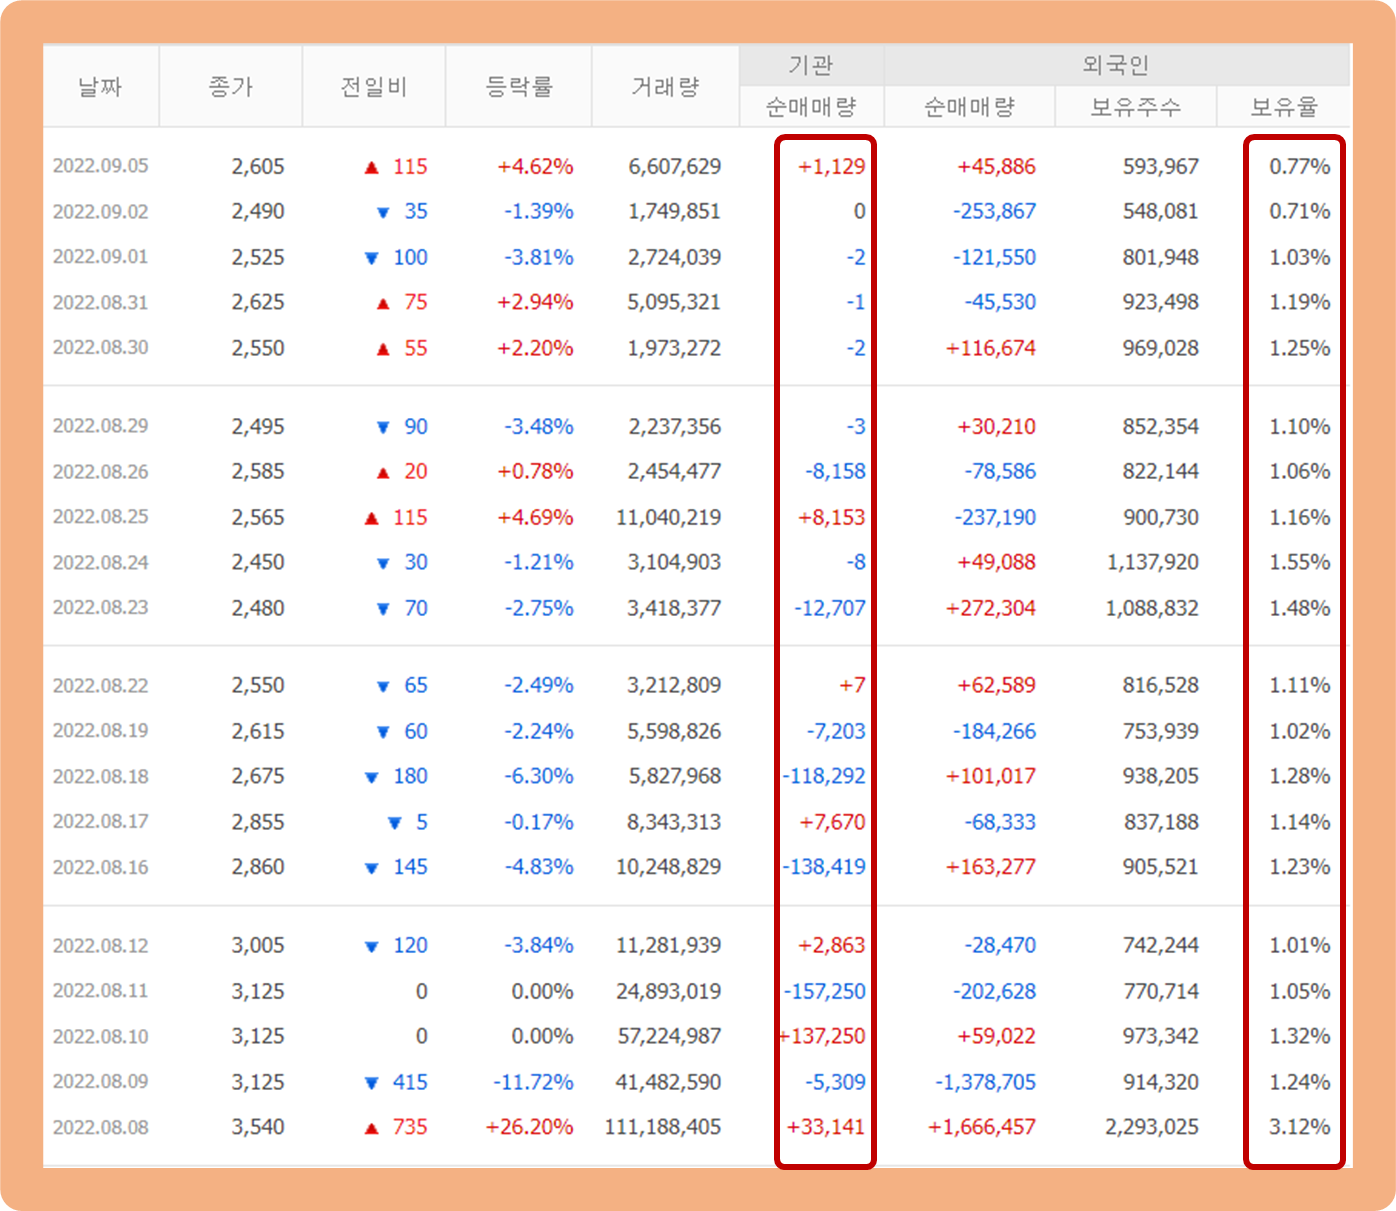Click the change rate -11.72%
The width and height of the screenshot is (1396, 1211).
coord(534,1082)
